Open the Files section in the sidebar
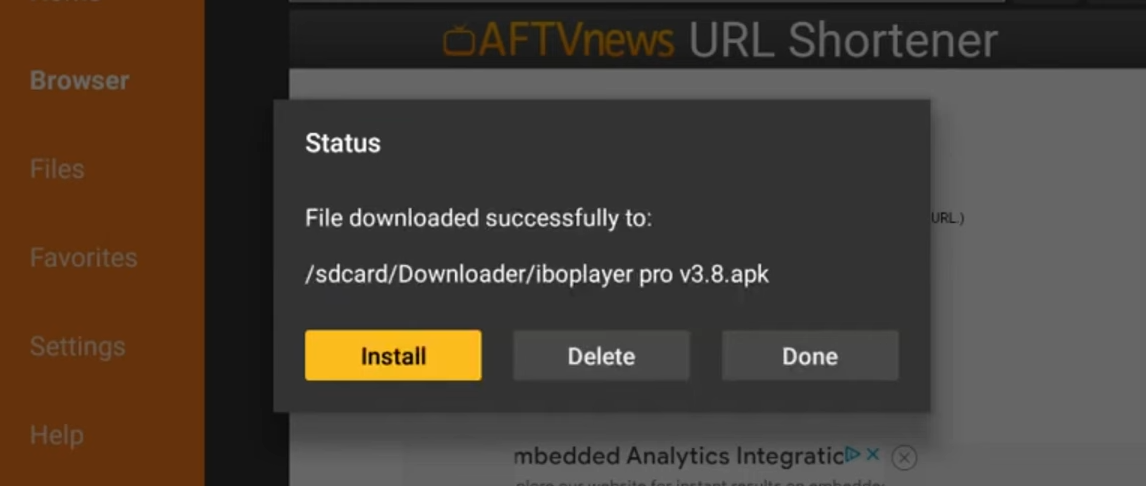Viewport: 1146px width, 486px height. [57, 170]
